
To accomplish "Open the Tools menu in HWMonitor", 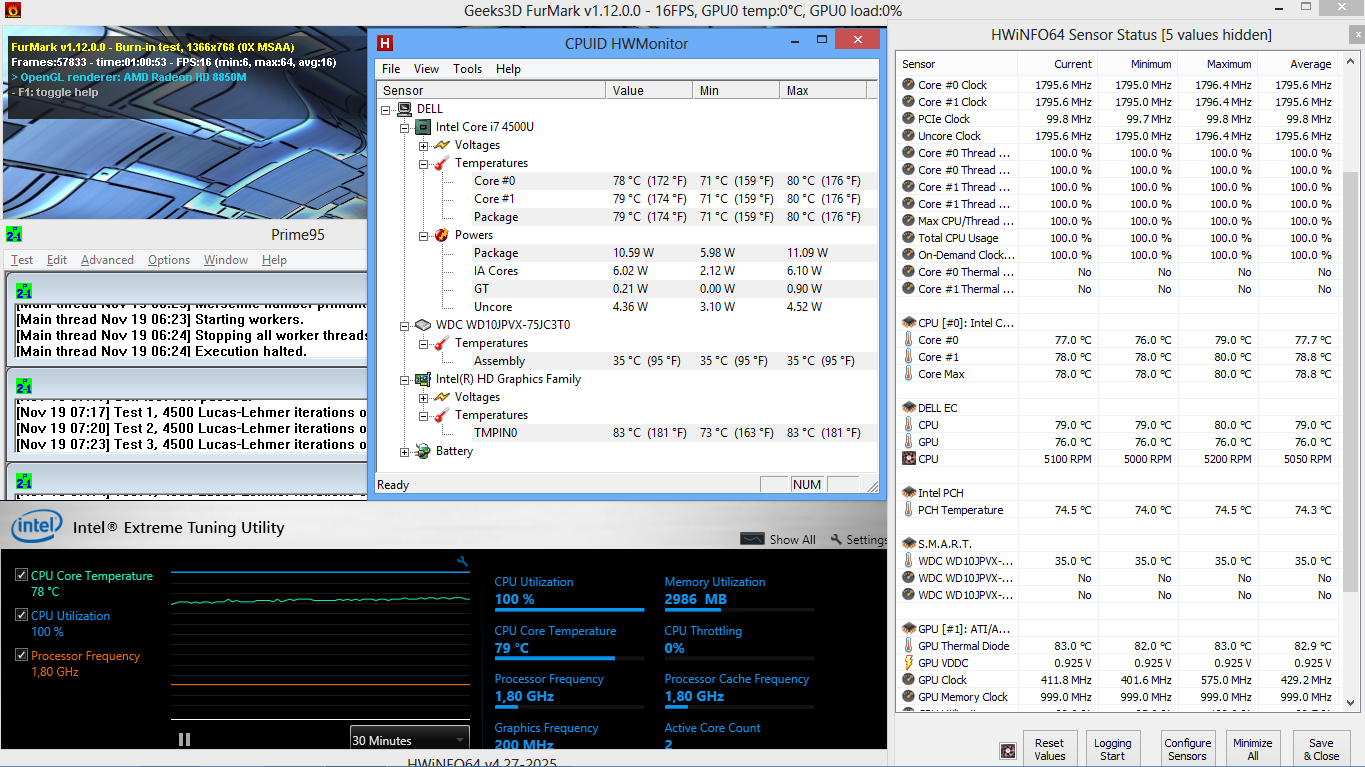I will coord(467,69).
